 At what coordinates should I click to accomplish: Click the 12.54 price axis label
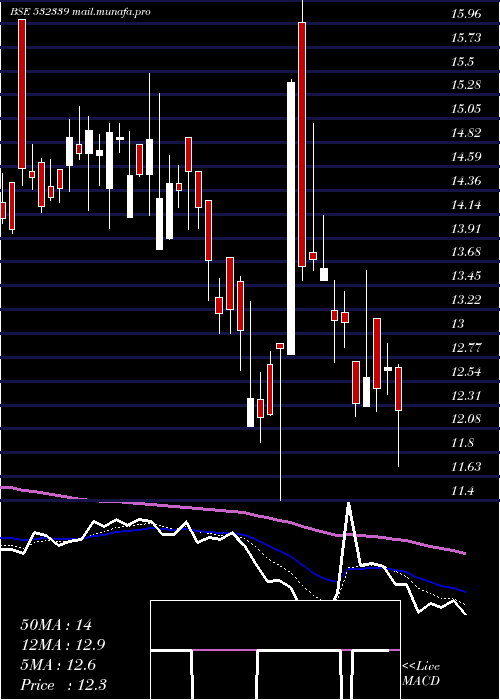[x=466, y=371]
